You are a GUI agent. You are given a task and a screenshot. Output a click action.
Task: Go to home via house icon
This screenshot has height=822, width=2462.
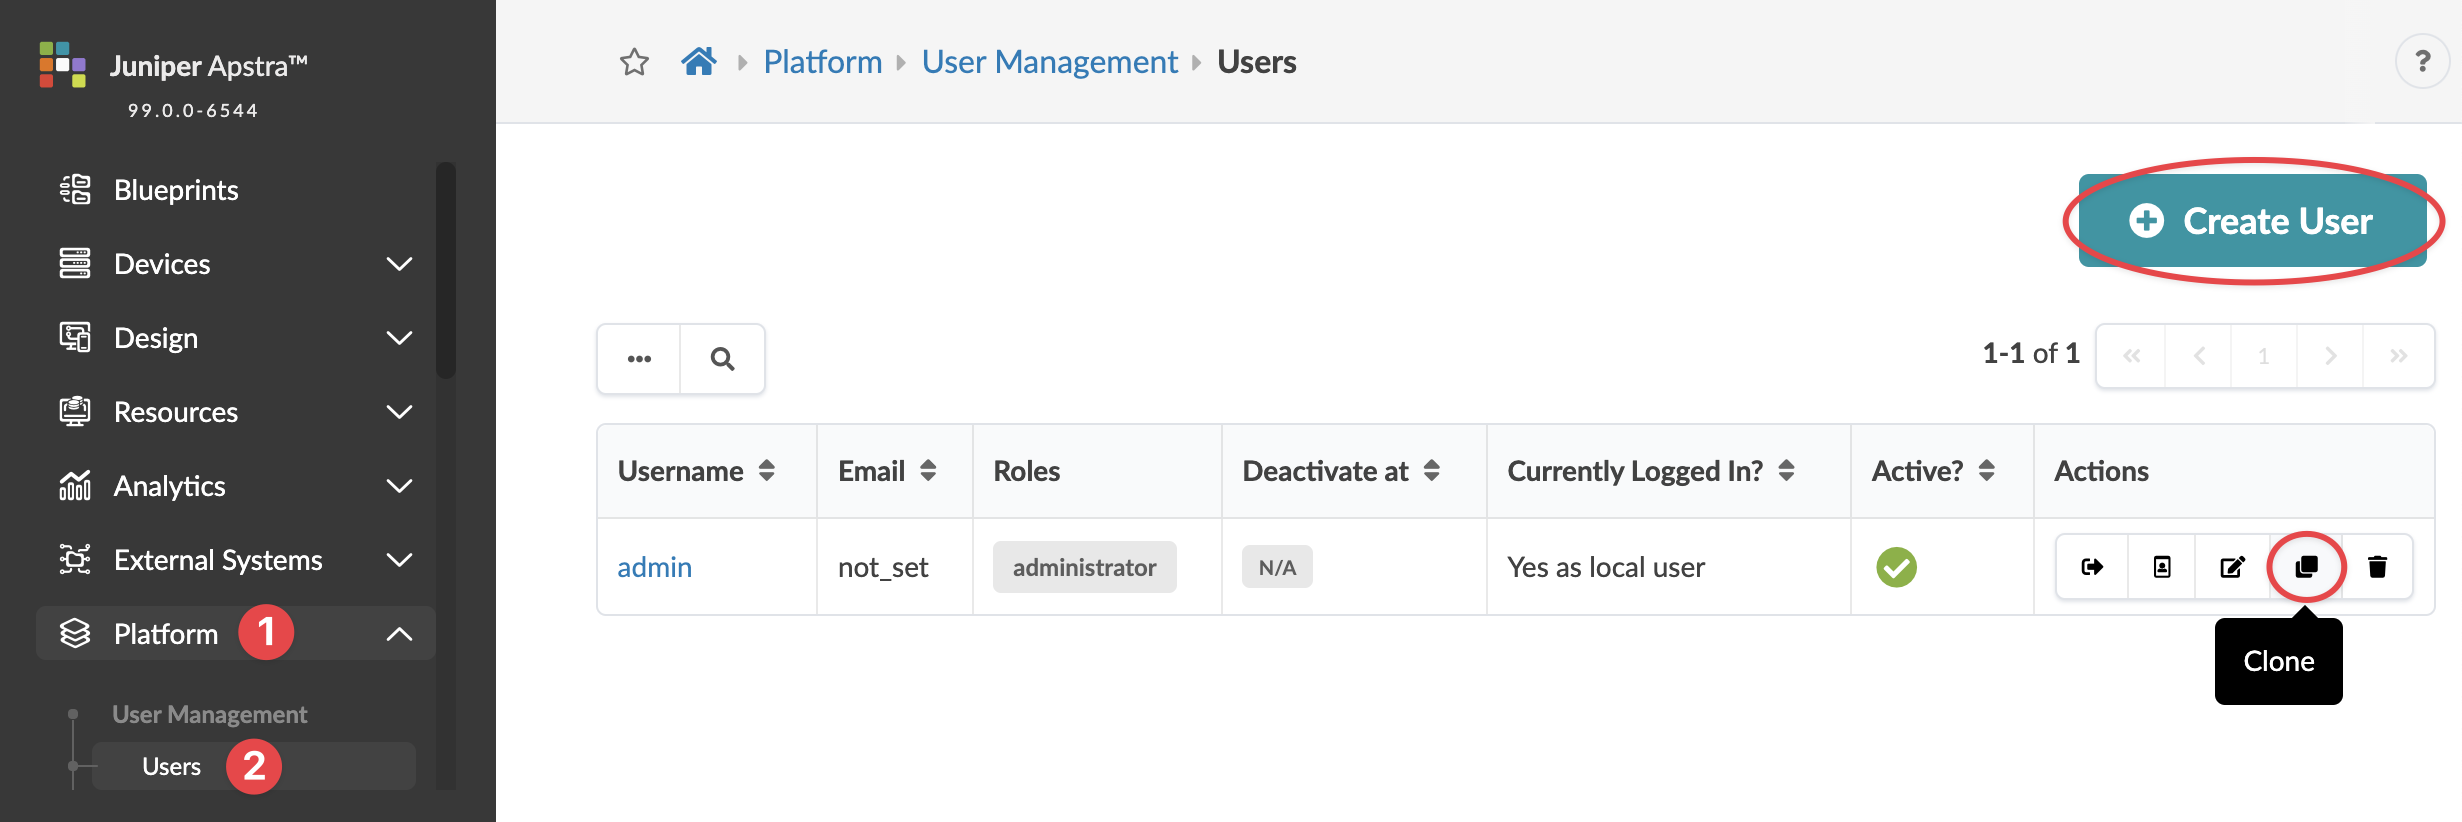point(699,62)
